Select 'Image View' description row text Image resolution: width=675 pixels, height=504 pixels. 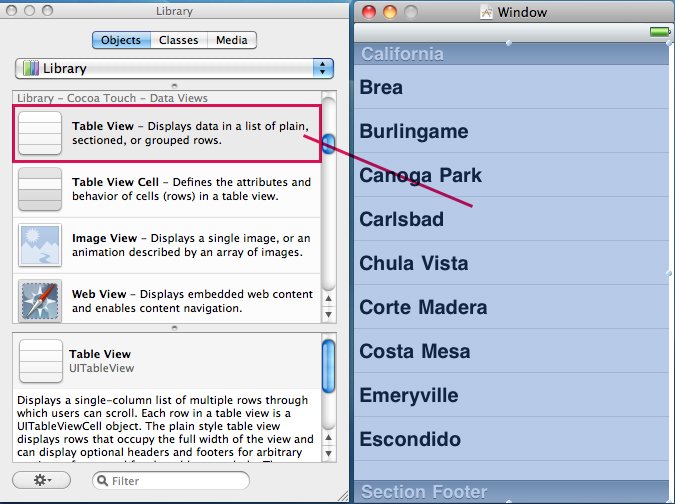click(191, 245)
